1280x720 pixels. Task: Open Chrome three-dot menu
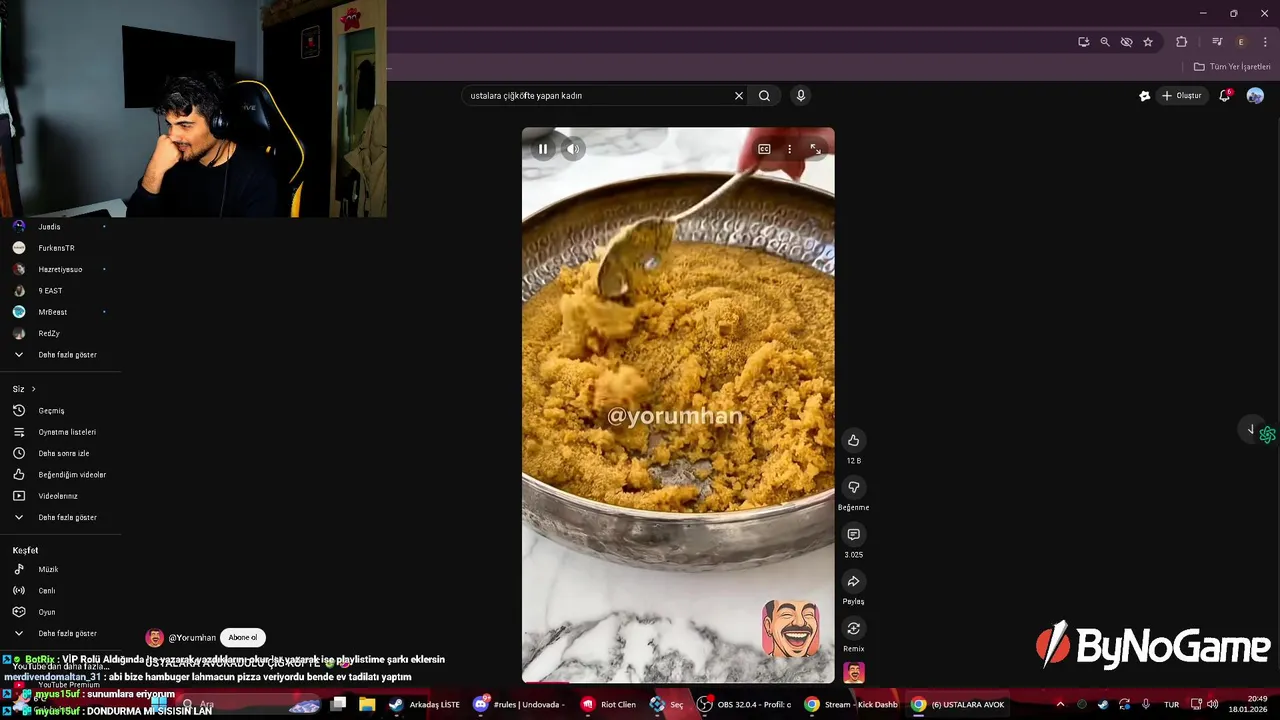click(1265, 42)
